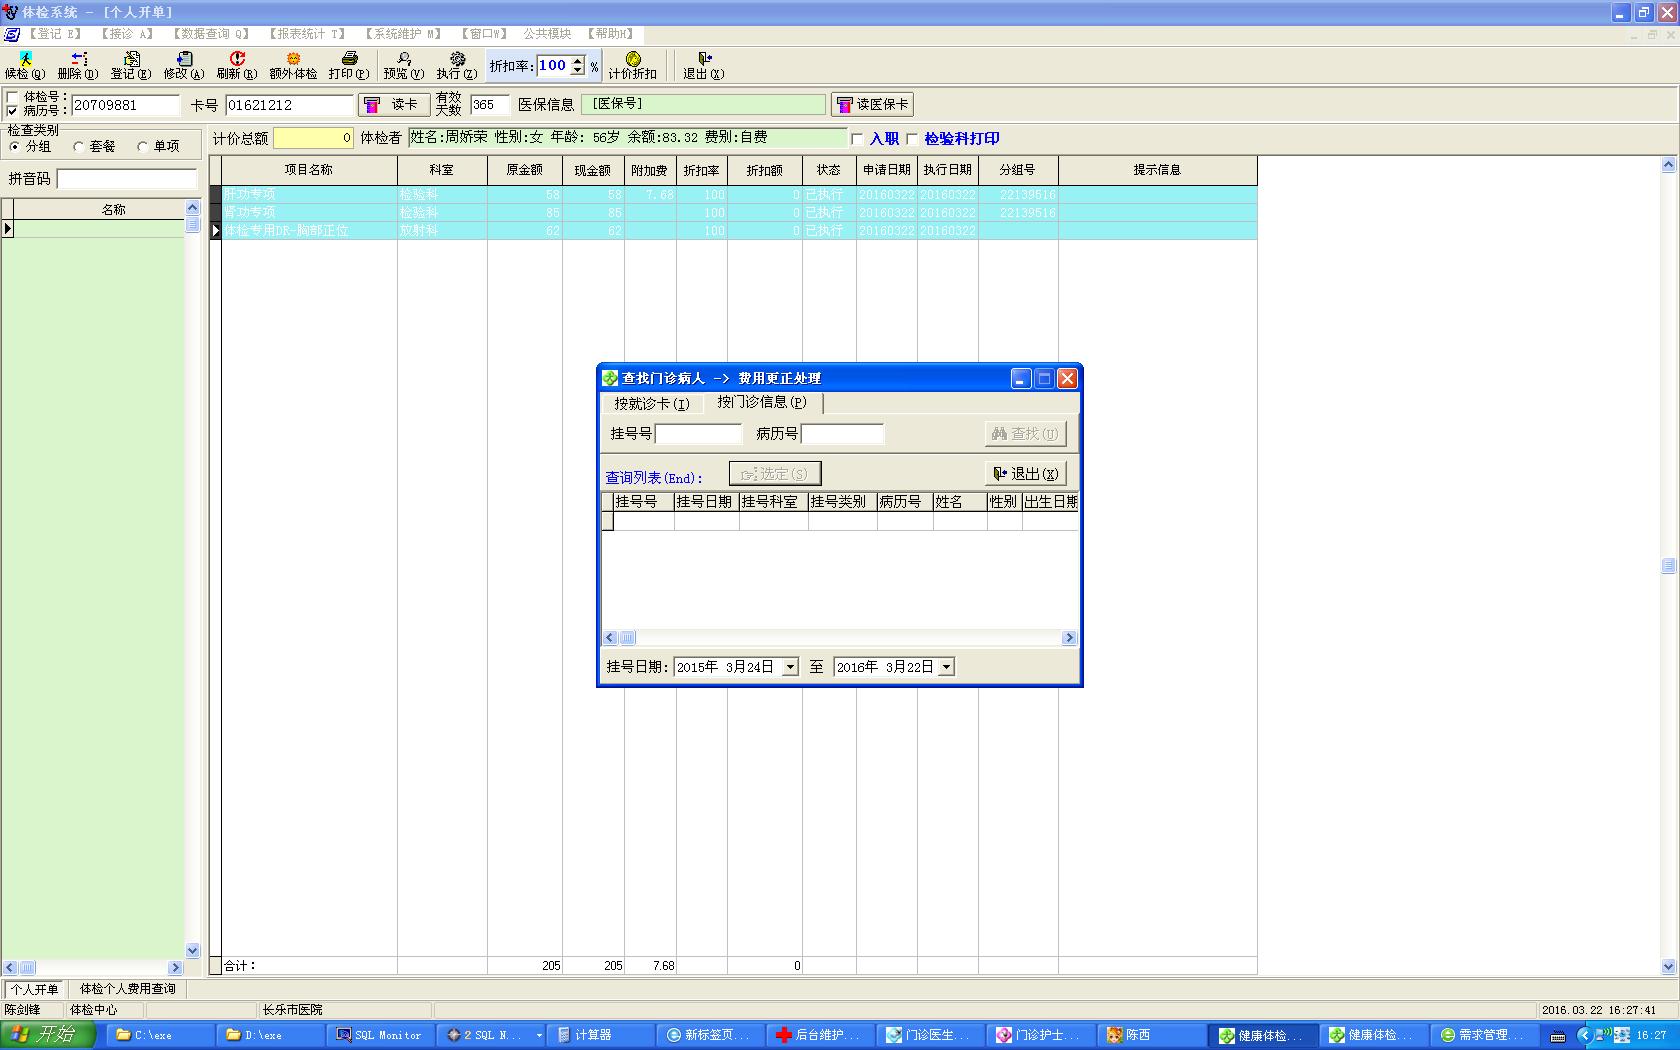Click the 修改(A) modify toolbar icon
This screenshot has width=1680, height=1050.
tap(184, 66)
